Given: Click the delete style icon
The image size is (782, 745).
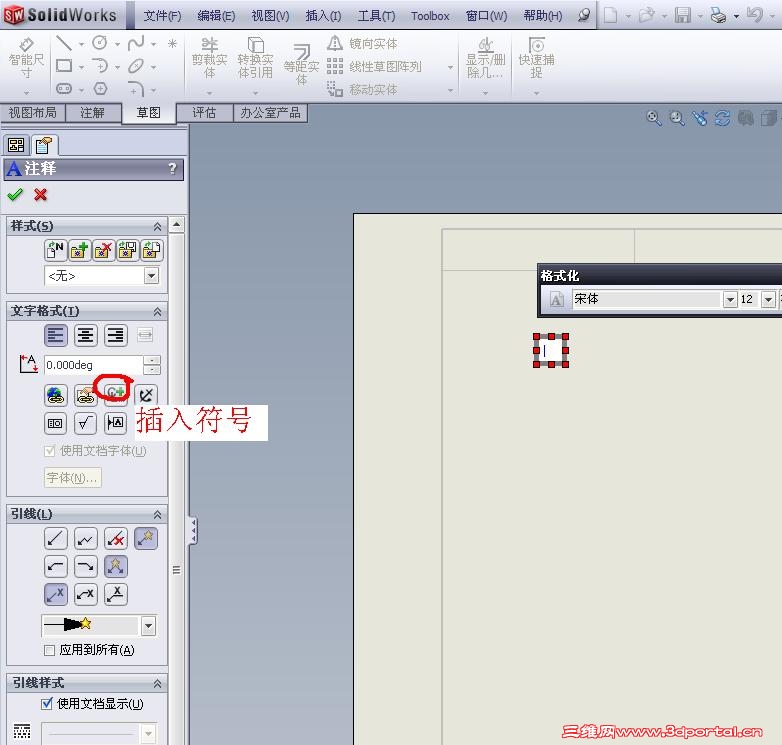Looking at the screenshot, I should click(x=103, y=250).
